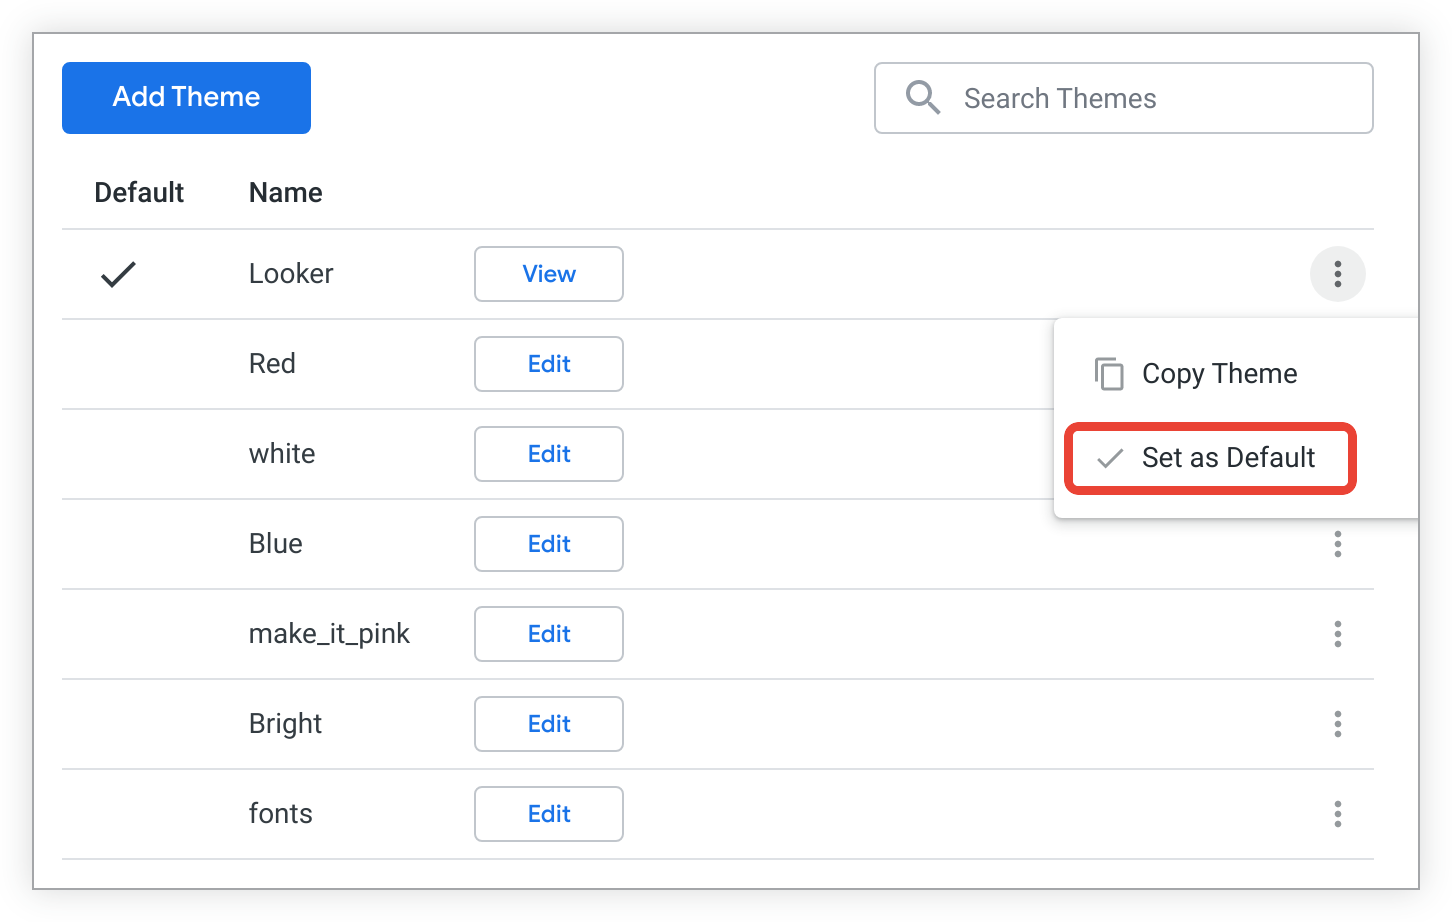Open the three-dot menu for the Blue theme
This screenshot has height=922, width=1452.
pyautogui.click(x=1338, y=544)
